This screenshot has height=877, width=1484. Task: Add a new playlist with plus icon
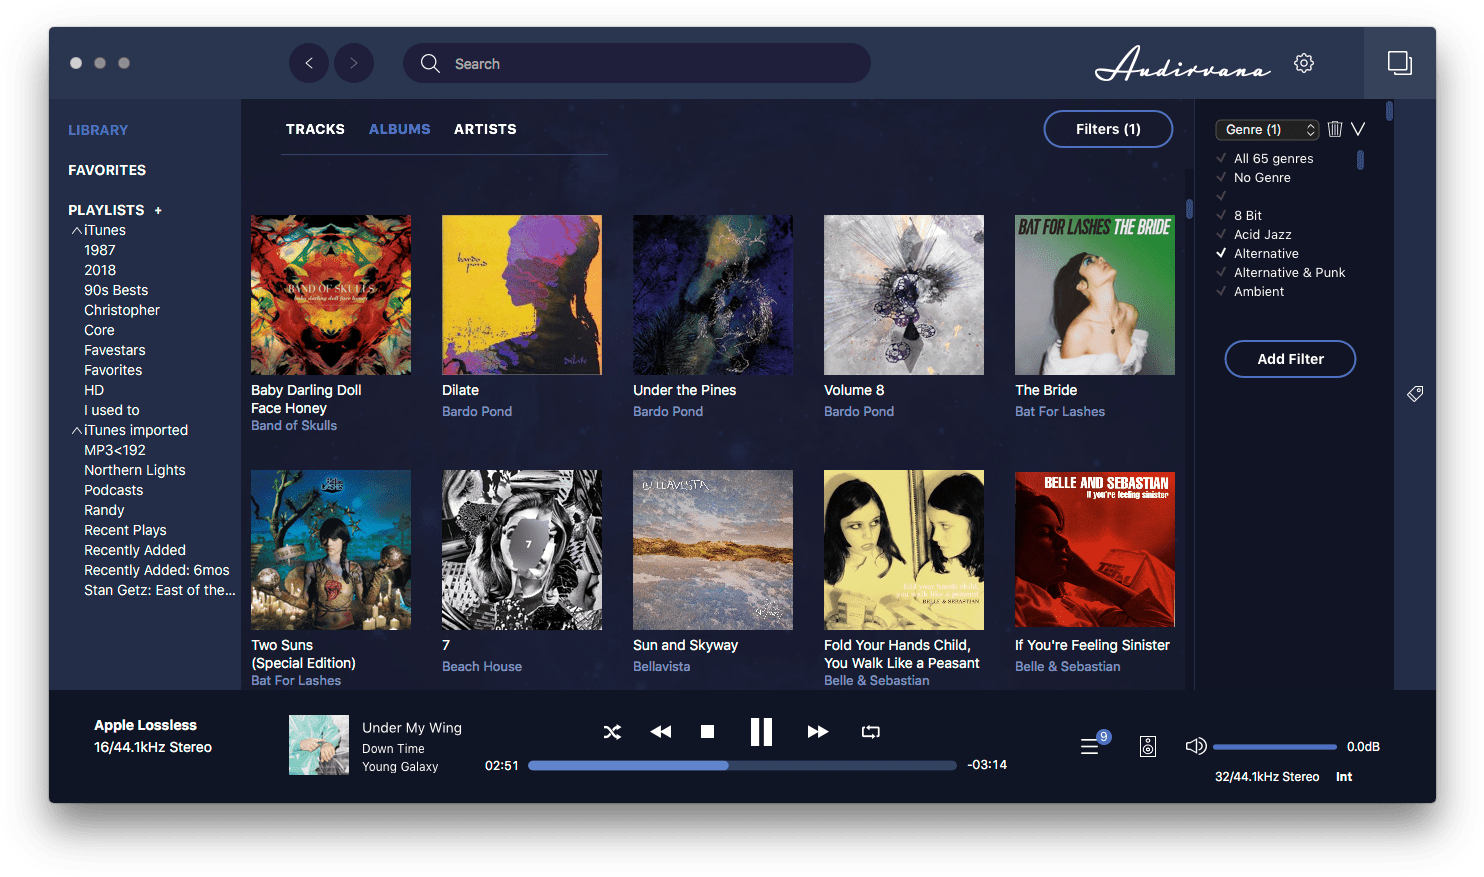(x=158, y=210)
